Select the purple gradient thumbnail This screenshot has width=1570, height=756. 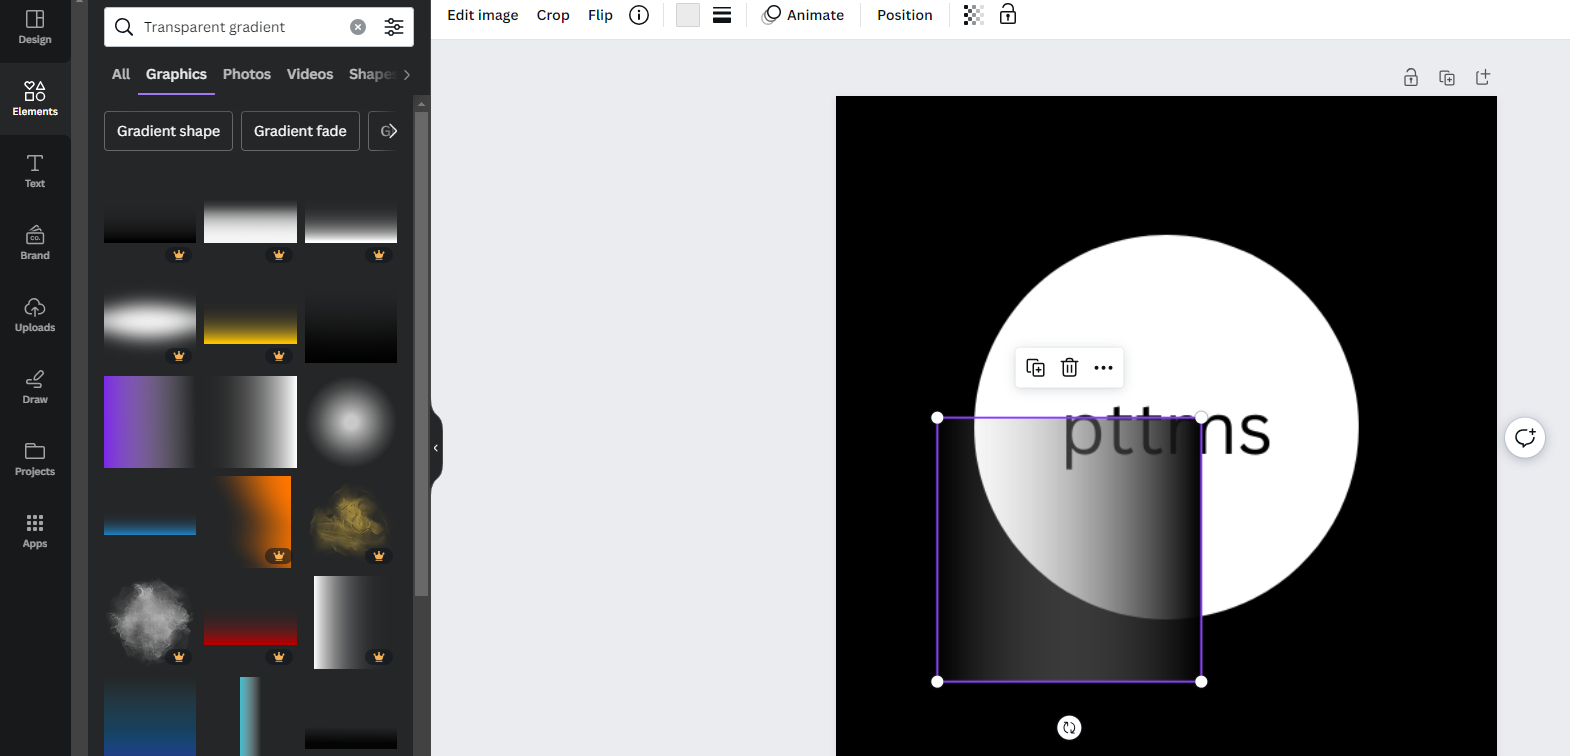click(x=150, y=422)
